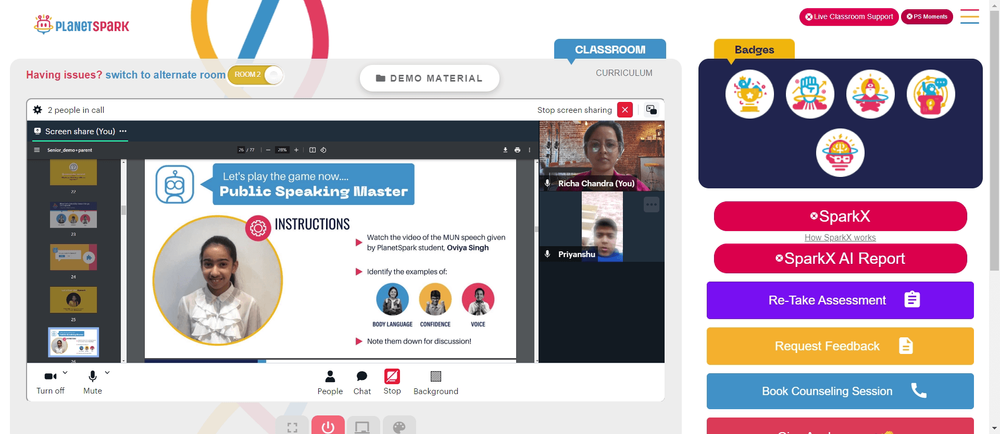Image resolution: width=1000 pixels, height=434 pixels.
Task: Click Re-Take Assessment button
Action: pyautogui.click(x=840, y=300)
